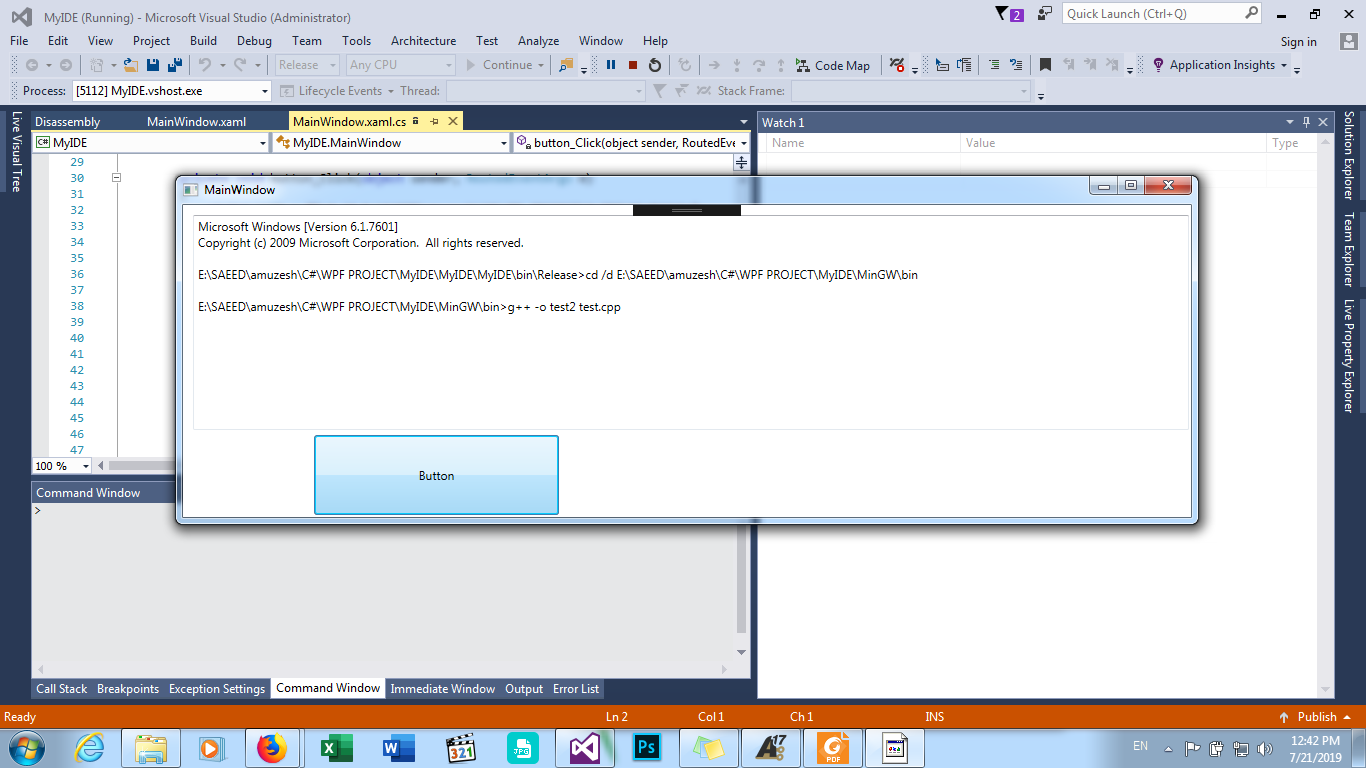Open the button_Click member dropdown
This screenshot has height=768, width=1366.
pos(631,143)
